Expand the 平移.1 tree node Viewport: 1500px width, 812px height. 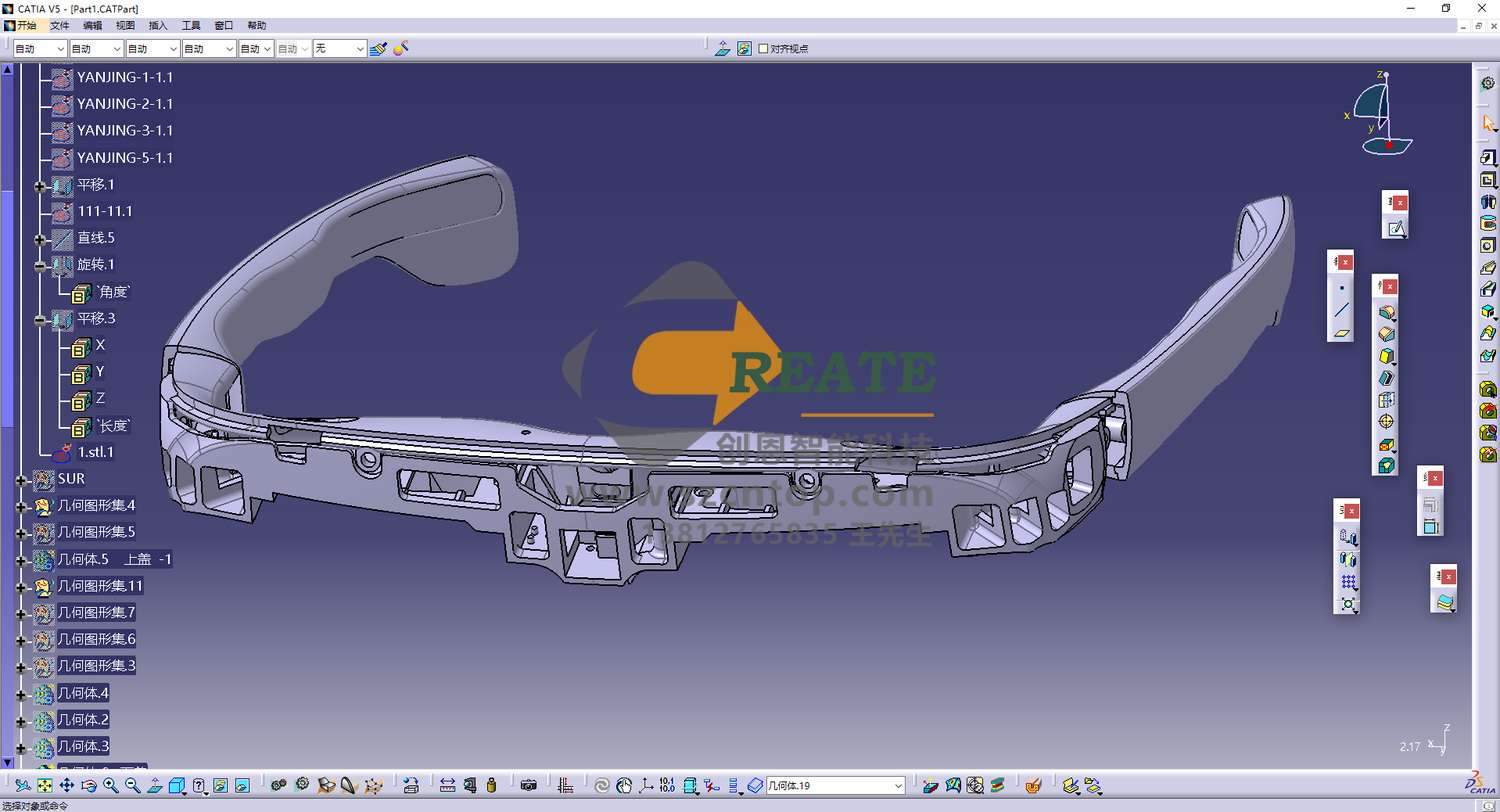40,185
